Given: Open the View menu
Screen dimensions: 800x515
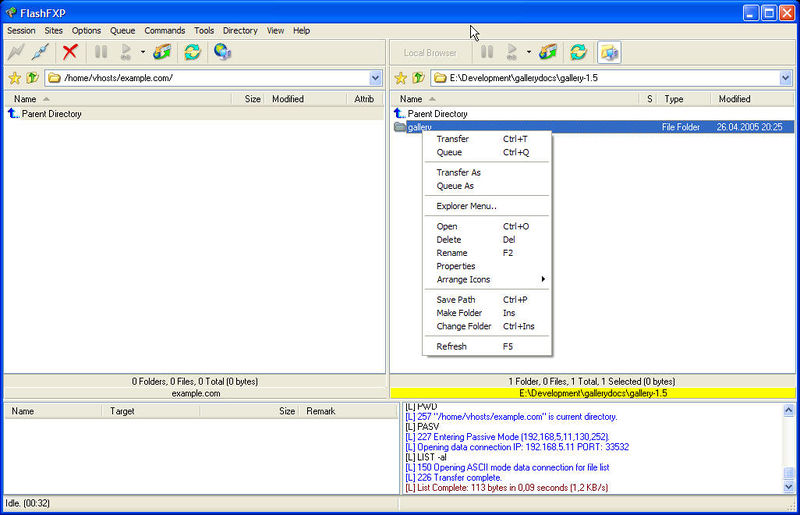Looking at the screenshot, I should 275,31.
